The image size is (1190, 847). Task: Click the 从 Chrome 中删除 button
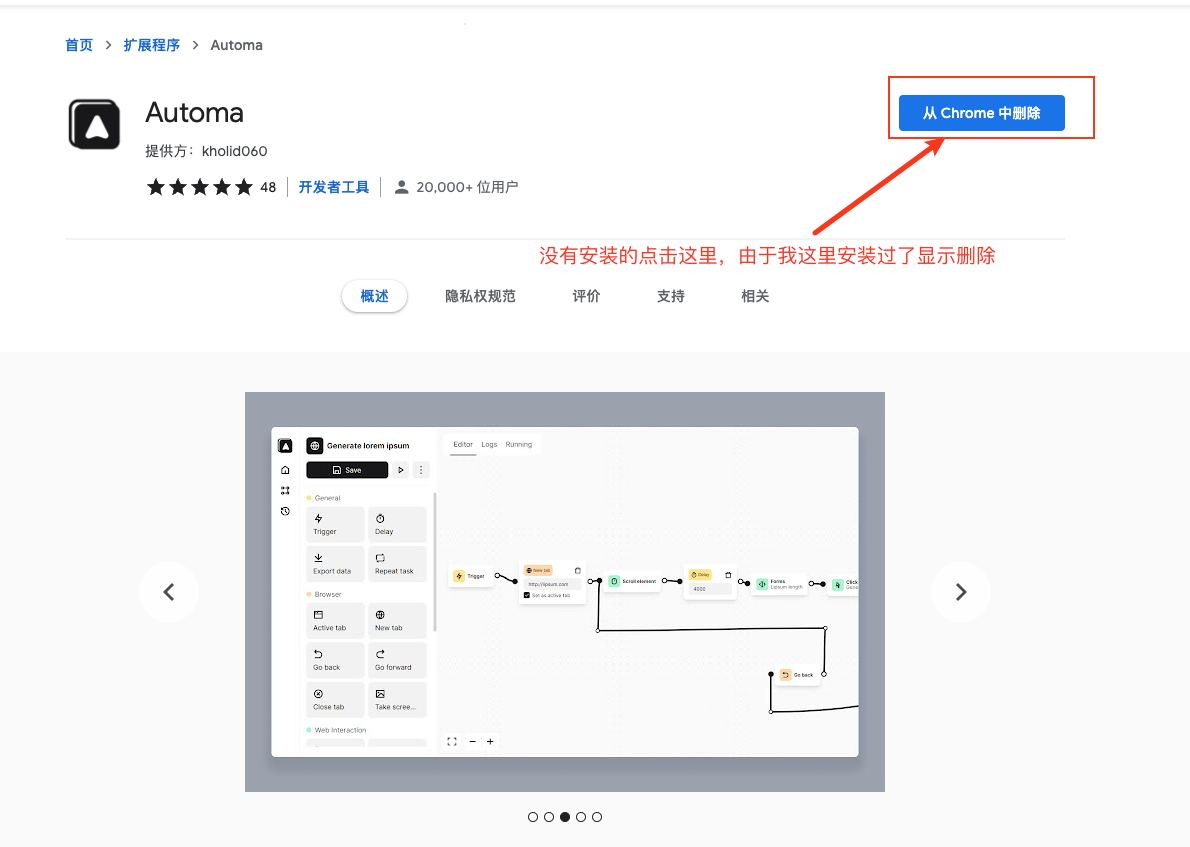981,113
